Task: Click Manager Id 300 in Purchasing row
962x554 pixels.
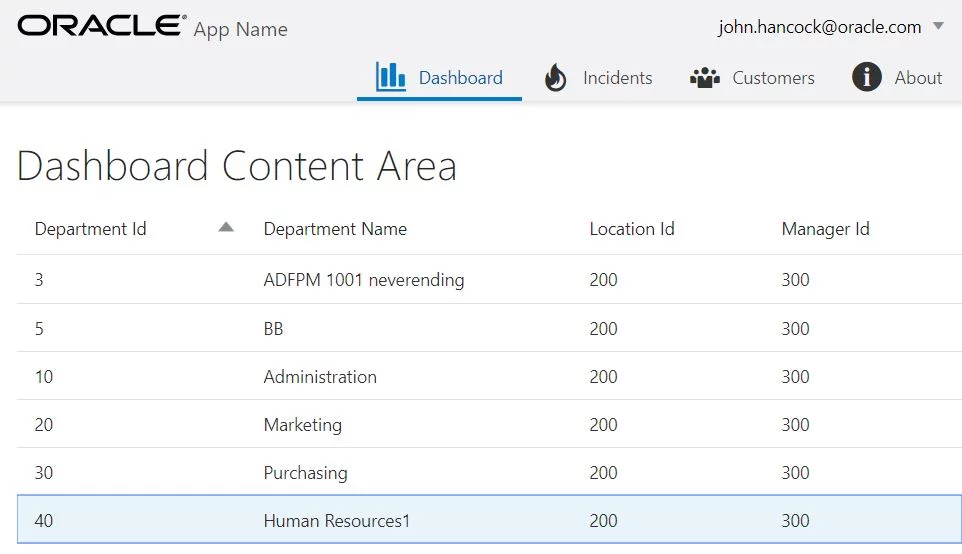Action: click(796, 472)
